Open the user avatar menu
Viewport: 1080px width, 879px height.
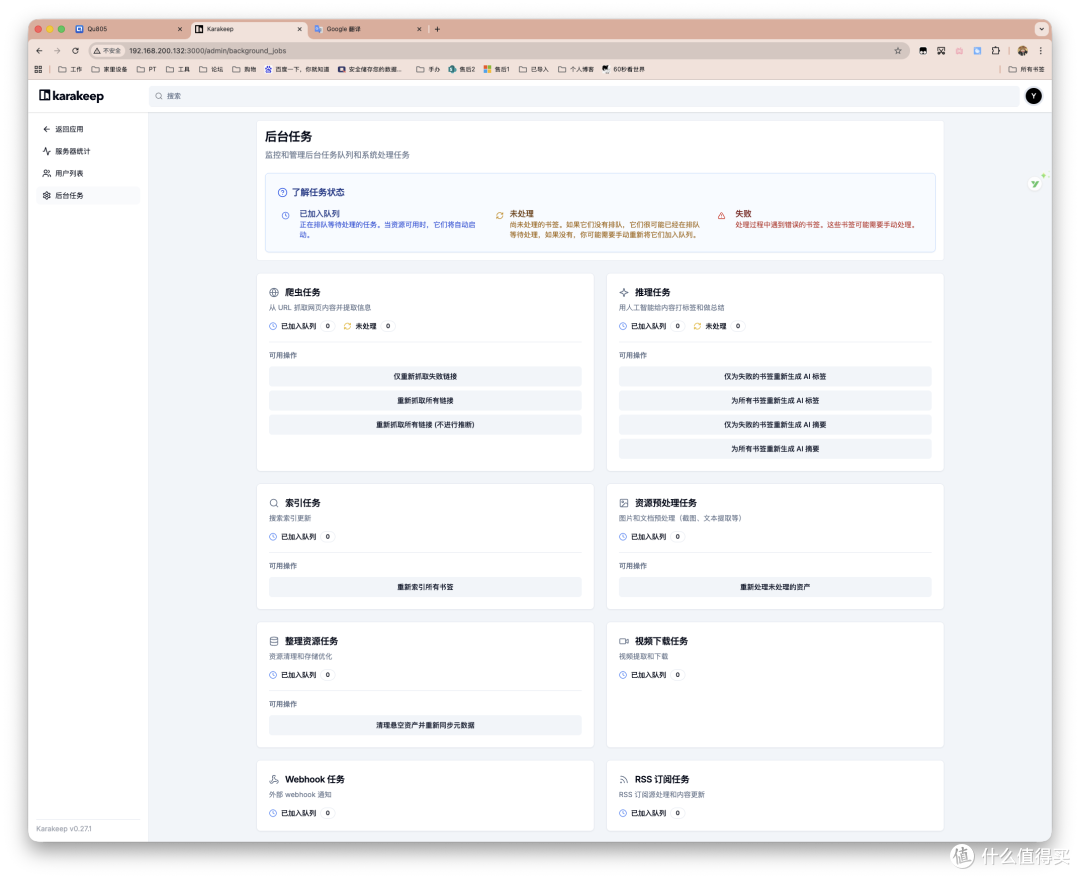click(x=1033, y=96)
